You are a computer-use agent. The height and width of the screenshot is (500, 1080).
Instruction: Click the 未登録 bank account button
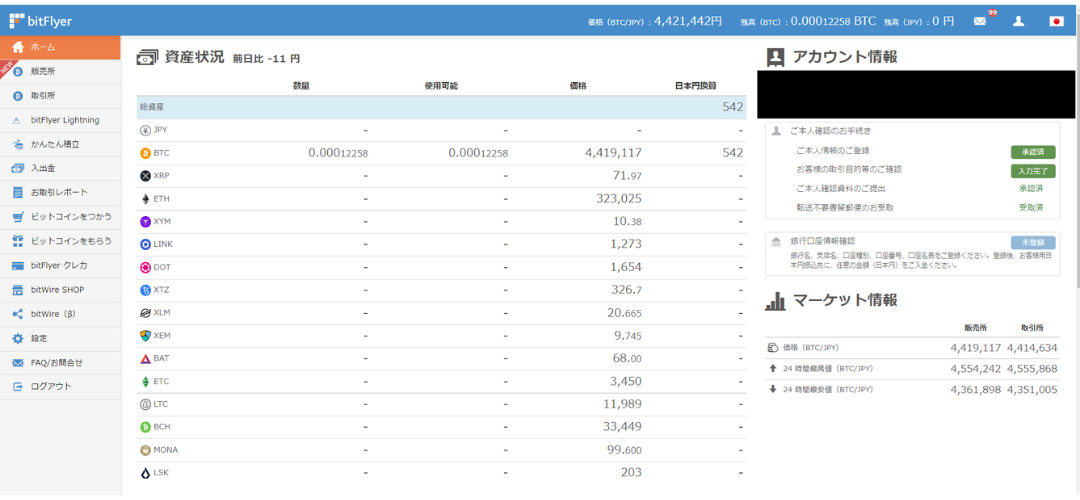coord(1033,243)
